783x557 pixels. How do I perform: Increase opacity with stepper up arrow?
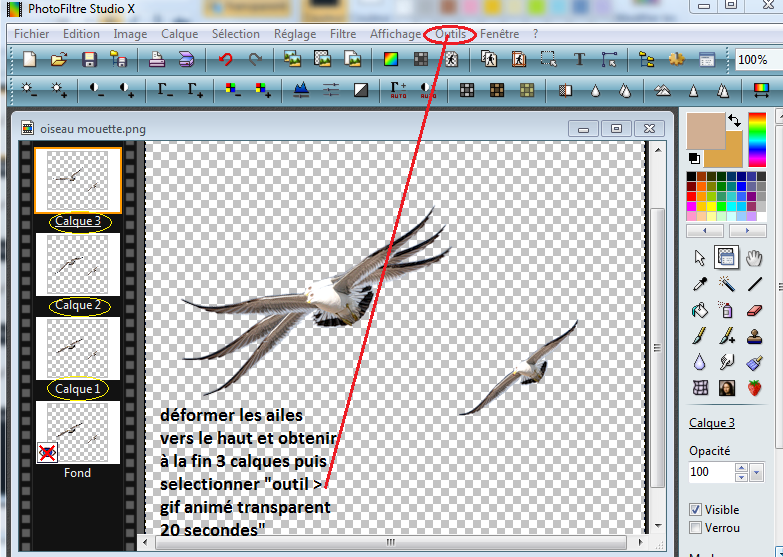coord(742,468)
